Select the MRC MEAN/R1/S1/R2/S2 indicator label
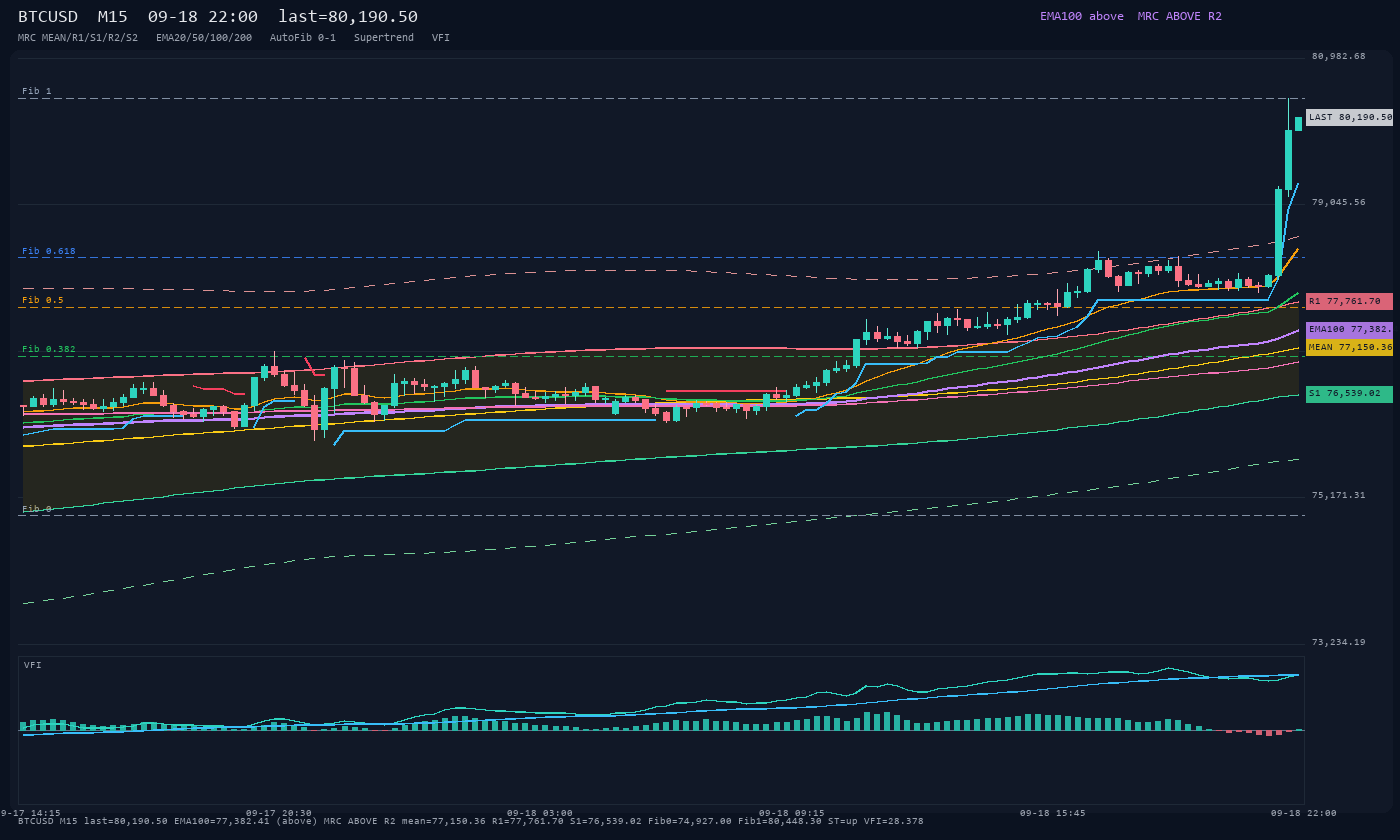The image size is (1400, 840). (x=78, y=37)
